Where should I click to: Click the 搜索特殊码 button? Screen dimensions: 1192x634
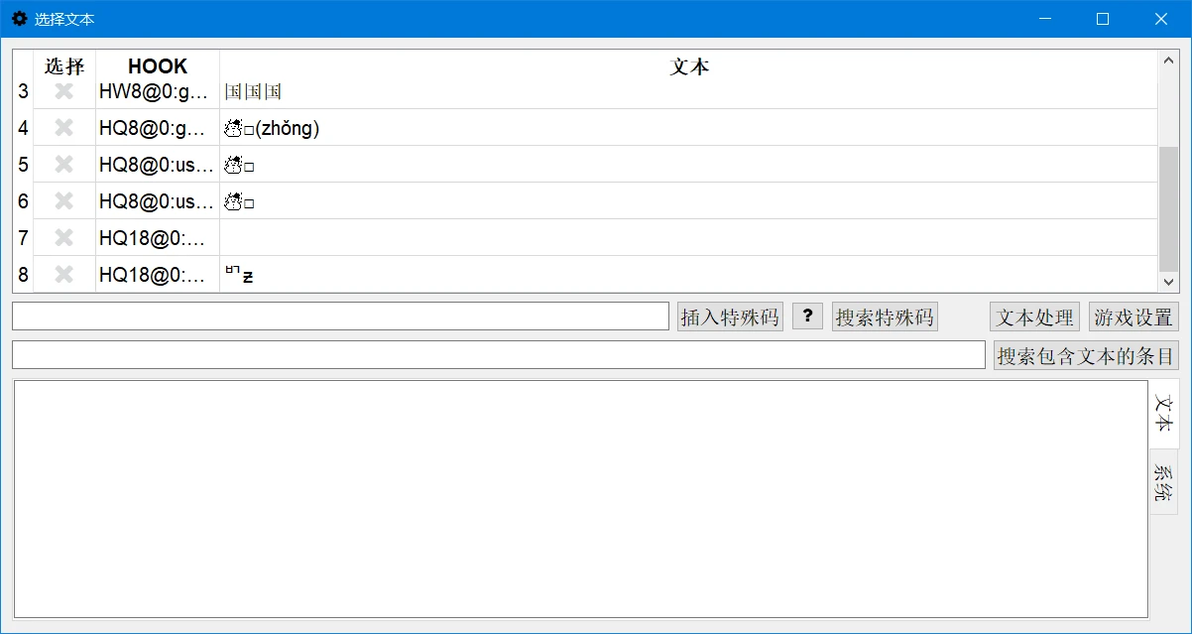(x=885, y=316)
